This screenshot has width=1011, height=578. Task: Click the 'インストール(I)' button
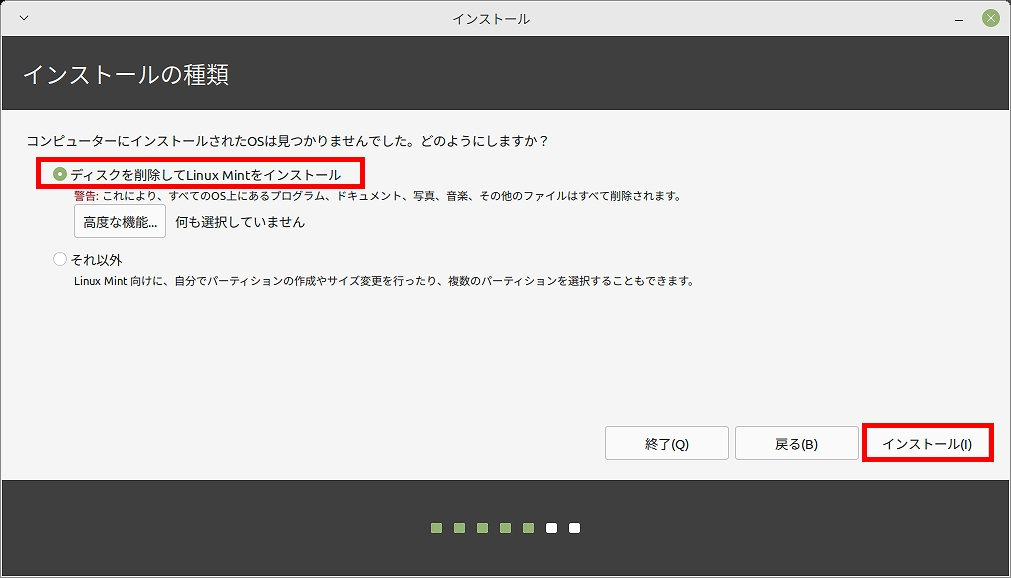tap(927, 444)
